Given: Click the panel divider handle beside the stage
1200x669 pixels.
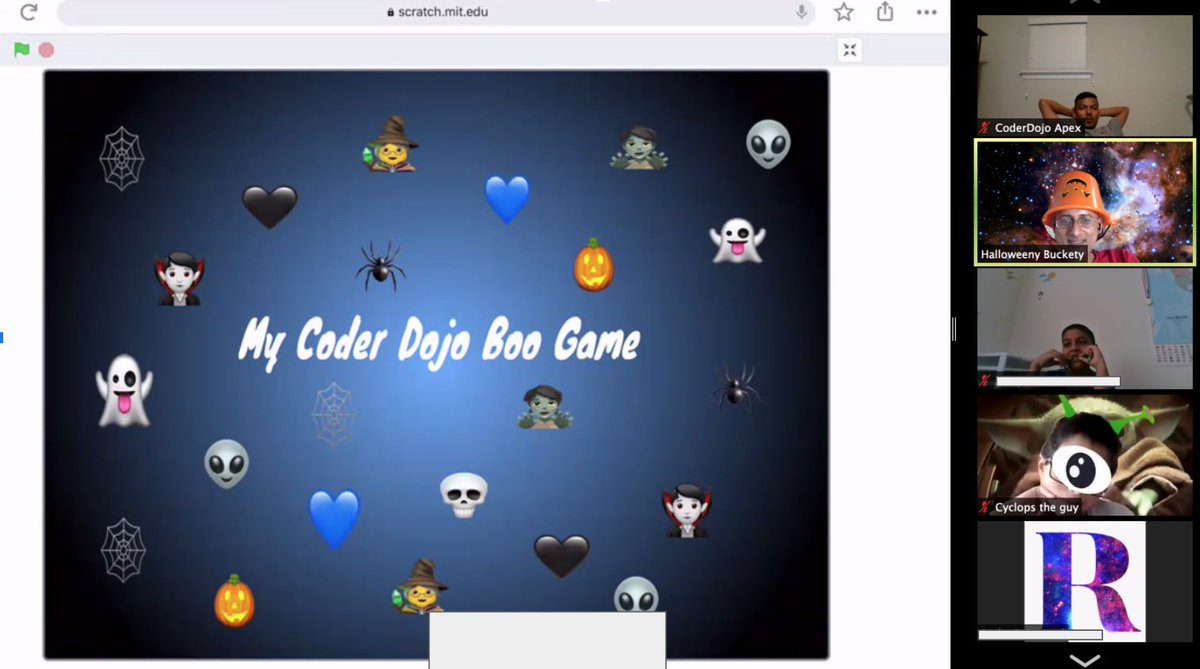Looking at the screenshot, I should [x=955, y=327].
